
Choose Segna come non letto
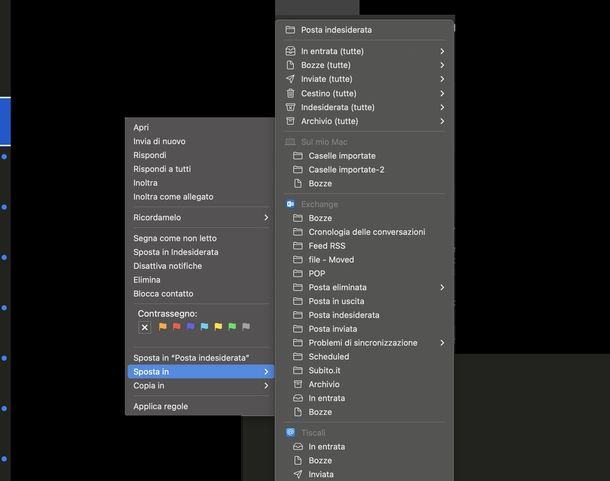pos(175,238)
